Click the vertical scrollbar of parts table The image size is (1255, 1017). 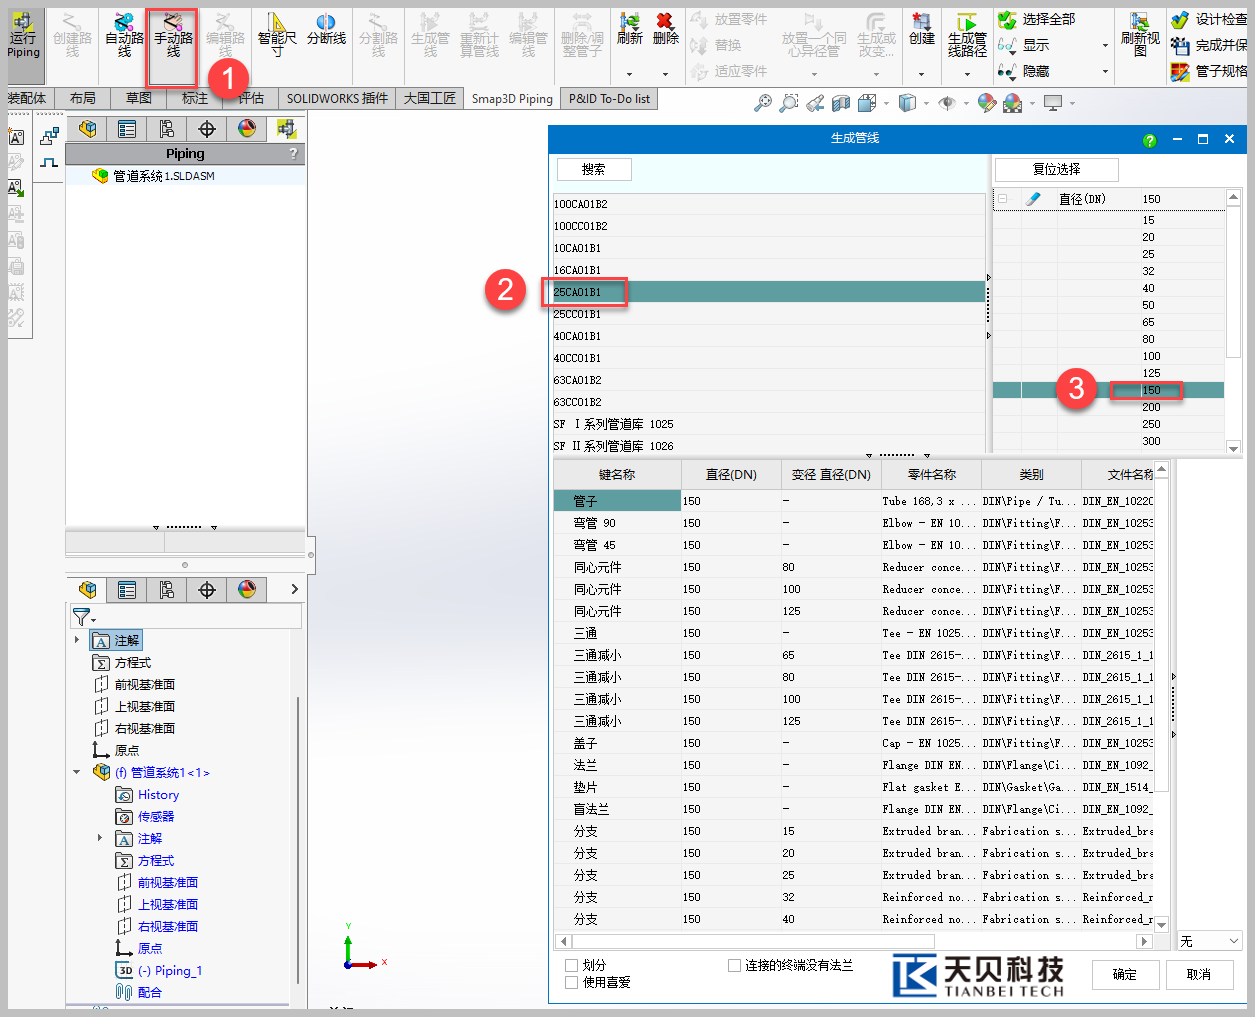(1161, 635)
